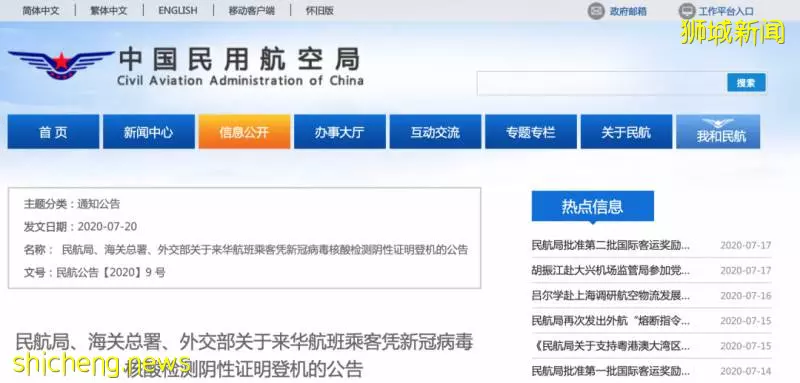
Task: Open the 新闻中心 news center tab
Action: point(149,132)
